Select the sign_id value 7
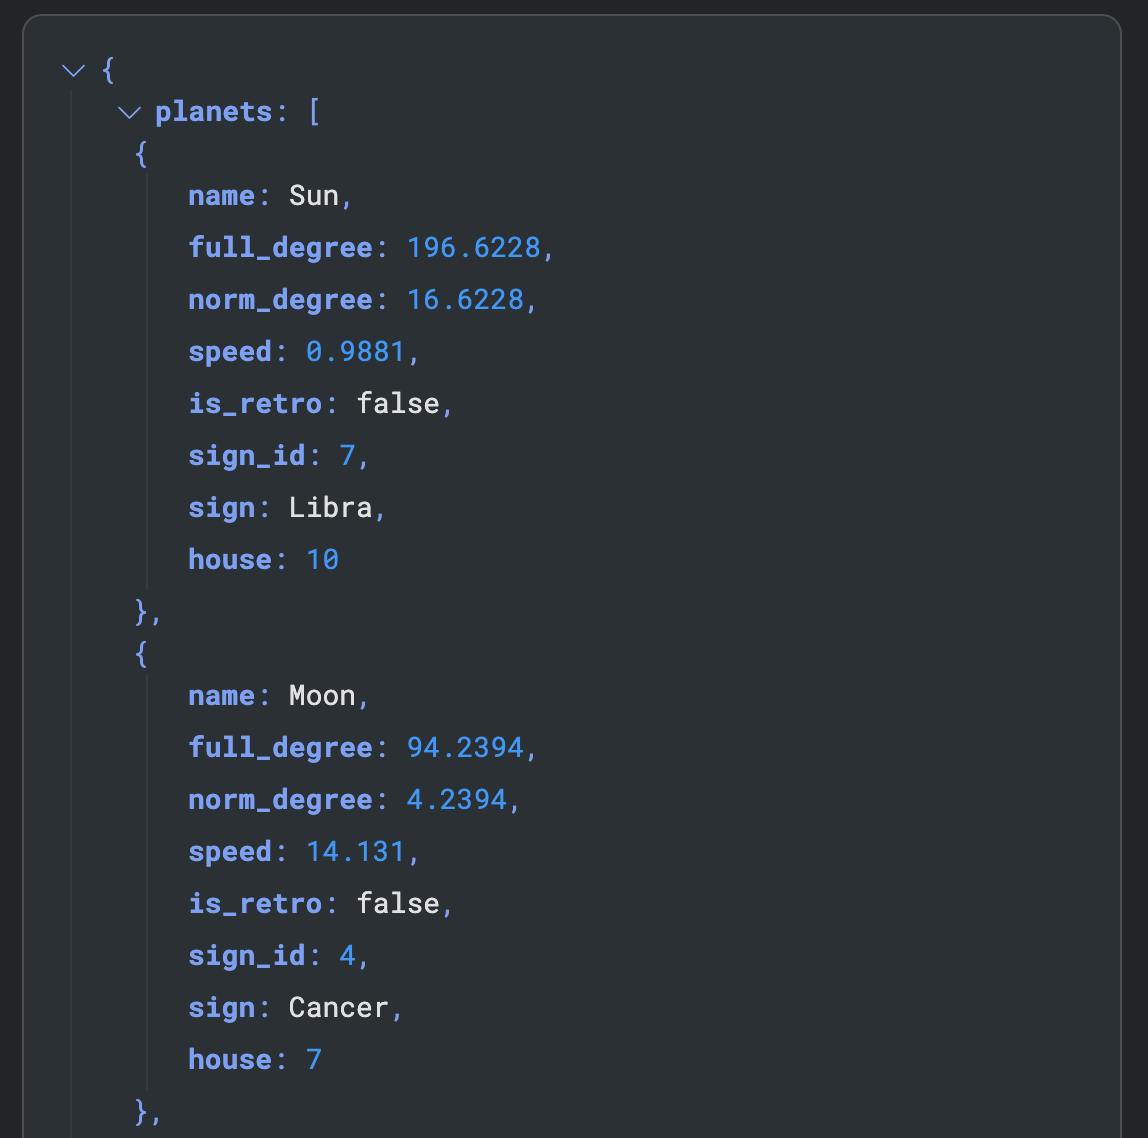The width and height of the screenshot is (1148, 1138). coord(347,456)
